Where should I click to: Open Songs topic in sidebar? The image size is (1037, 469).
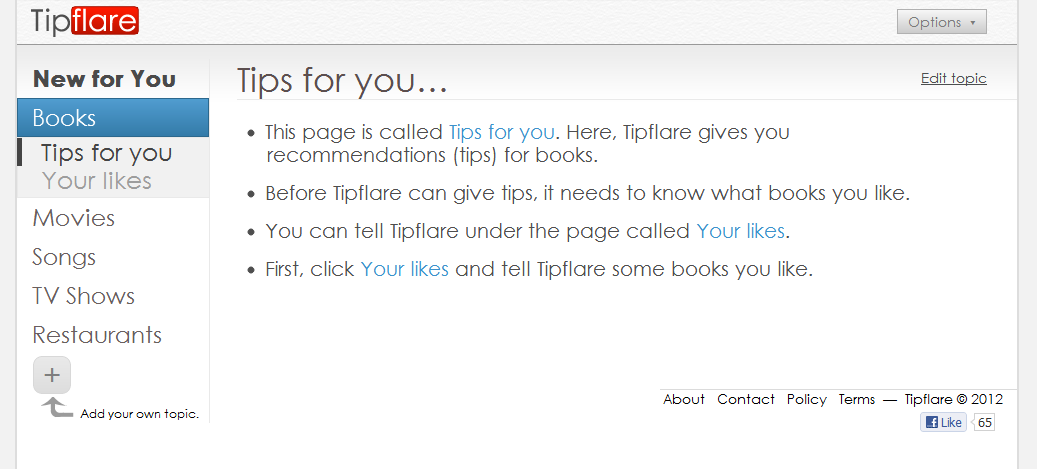[x=64, y=257]
